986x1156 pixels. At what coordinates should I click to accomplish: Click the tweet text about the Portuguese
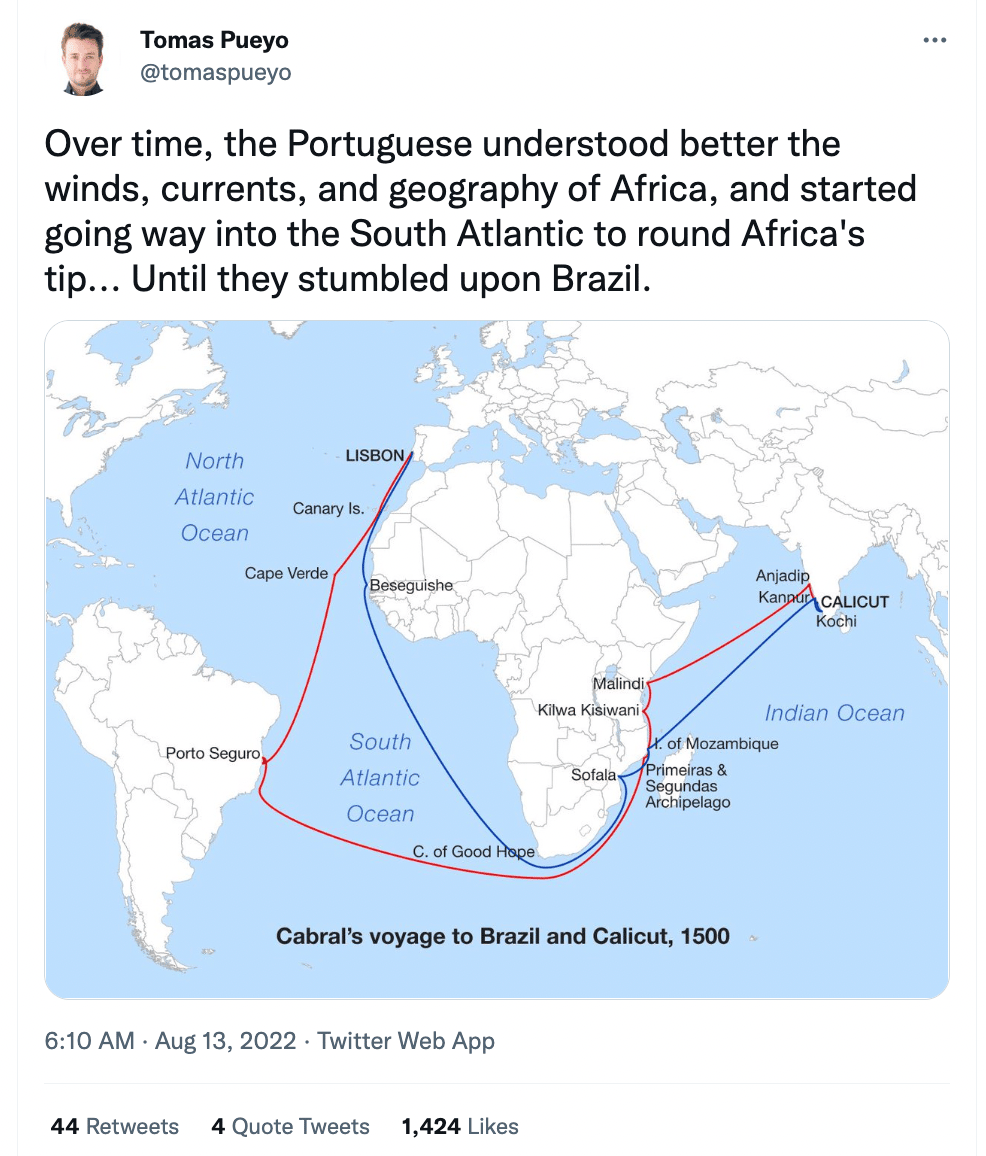click(479, 211)
